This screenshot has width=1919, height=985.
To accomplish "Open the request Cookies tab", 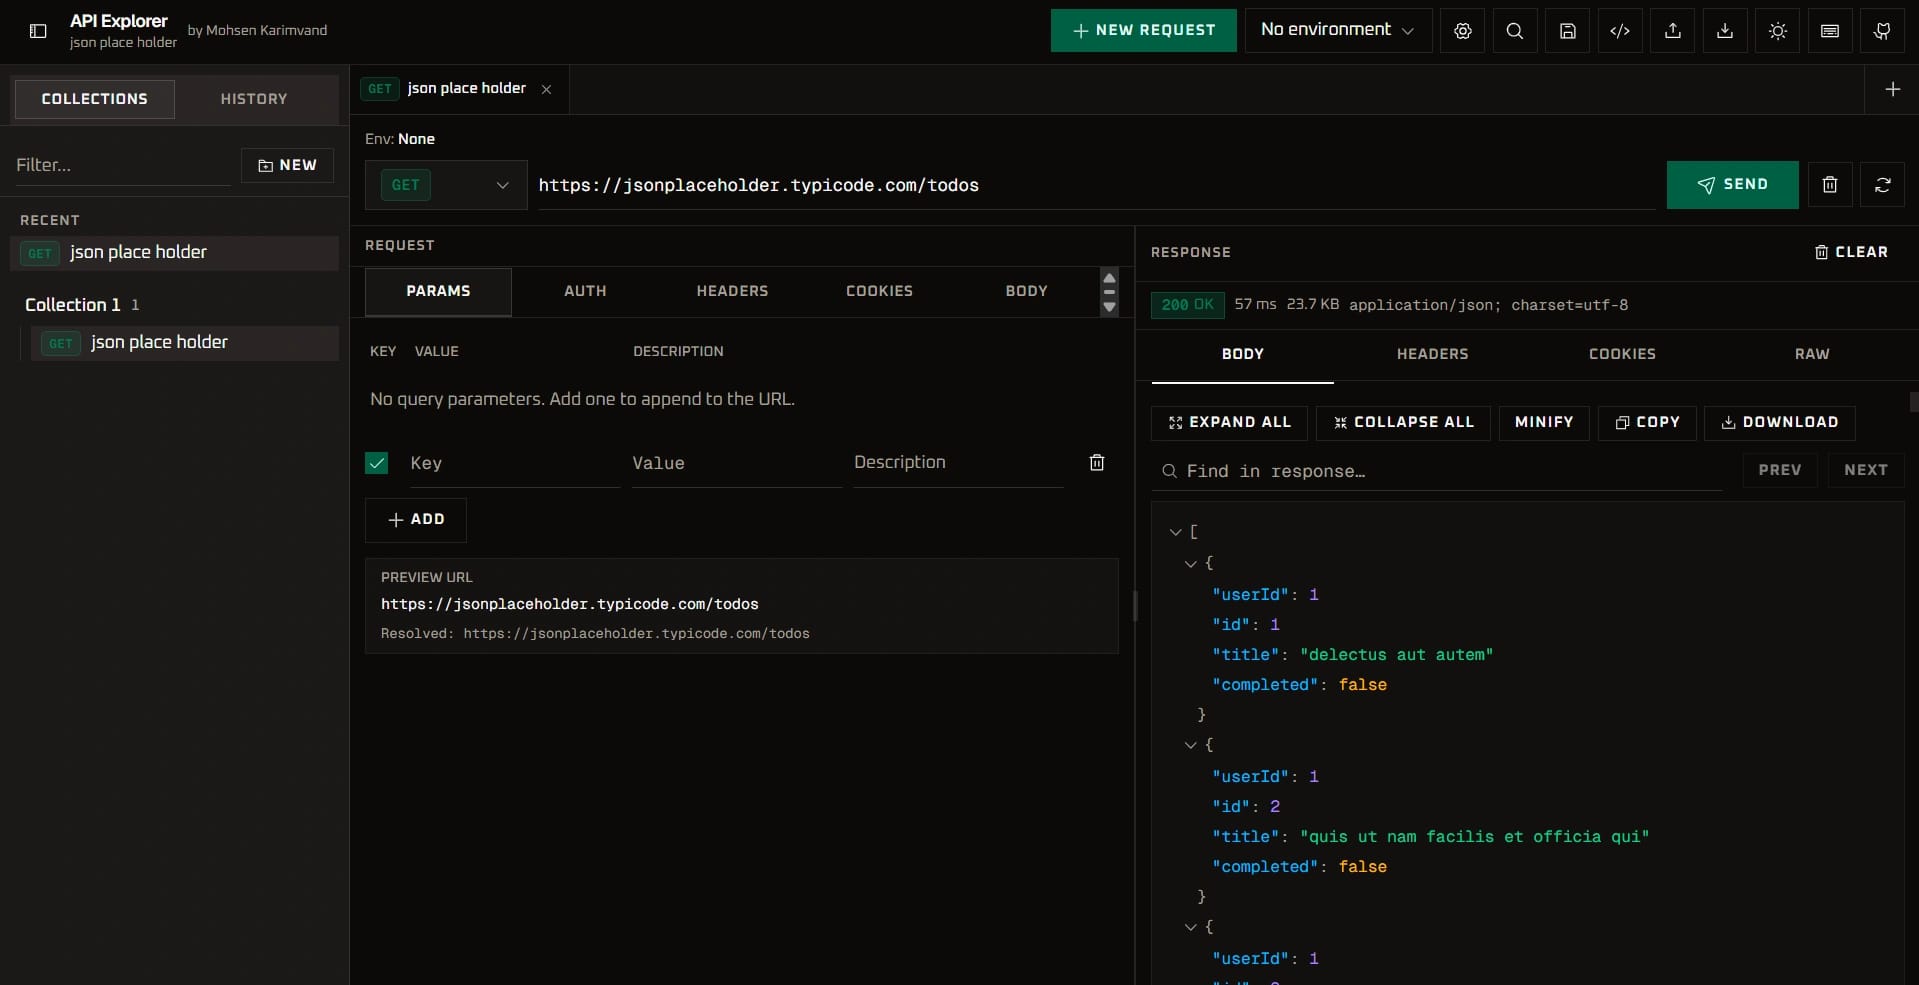I will click(x=879, y=291).
